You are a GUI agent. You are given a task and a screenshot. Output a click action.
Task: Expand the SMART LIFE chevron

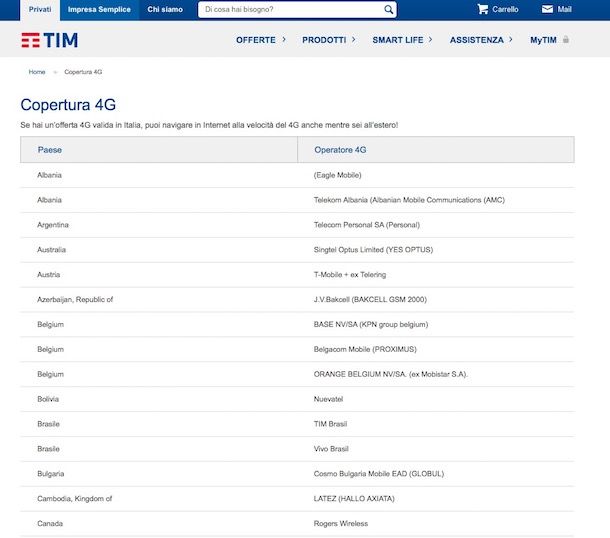(x=430, y=40)
